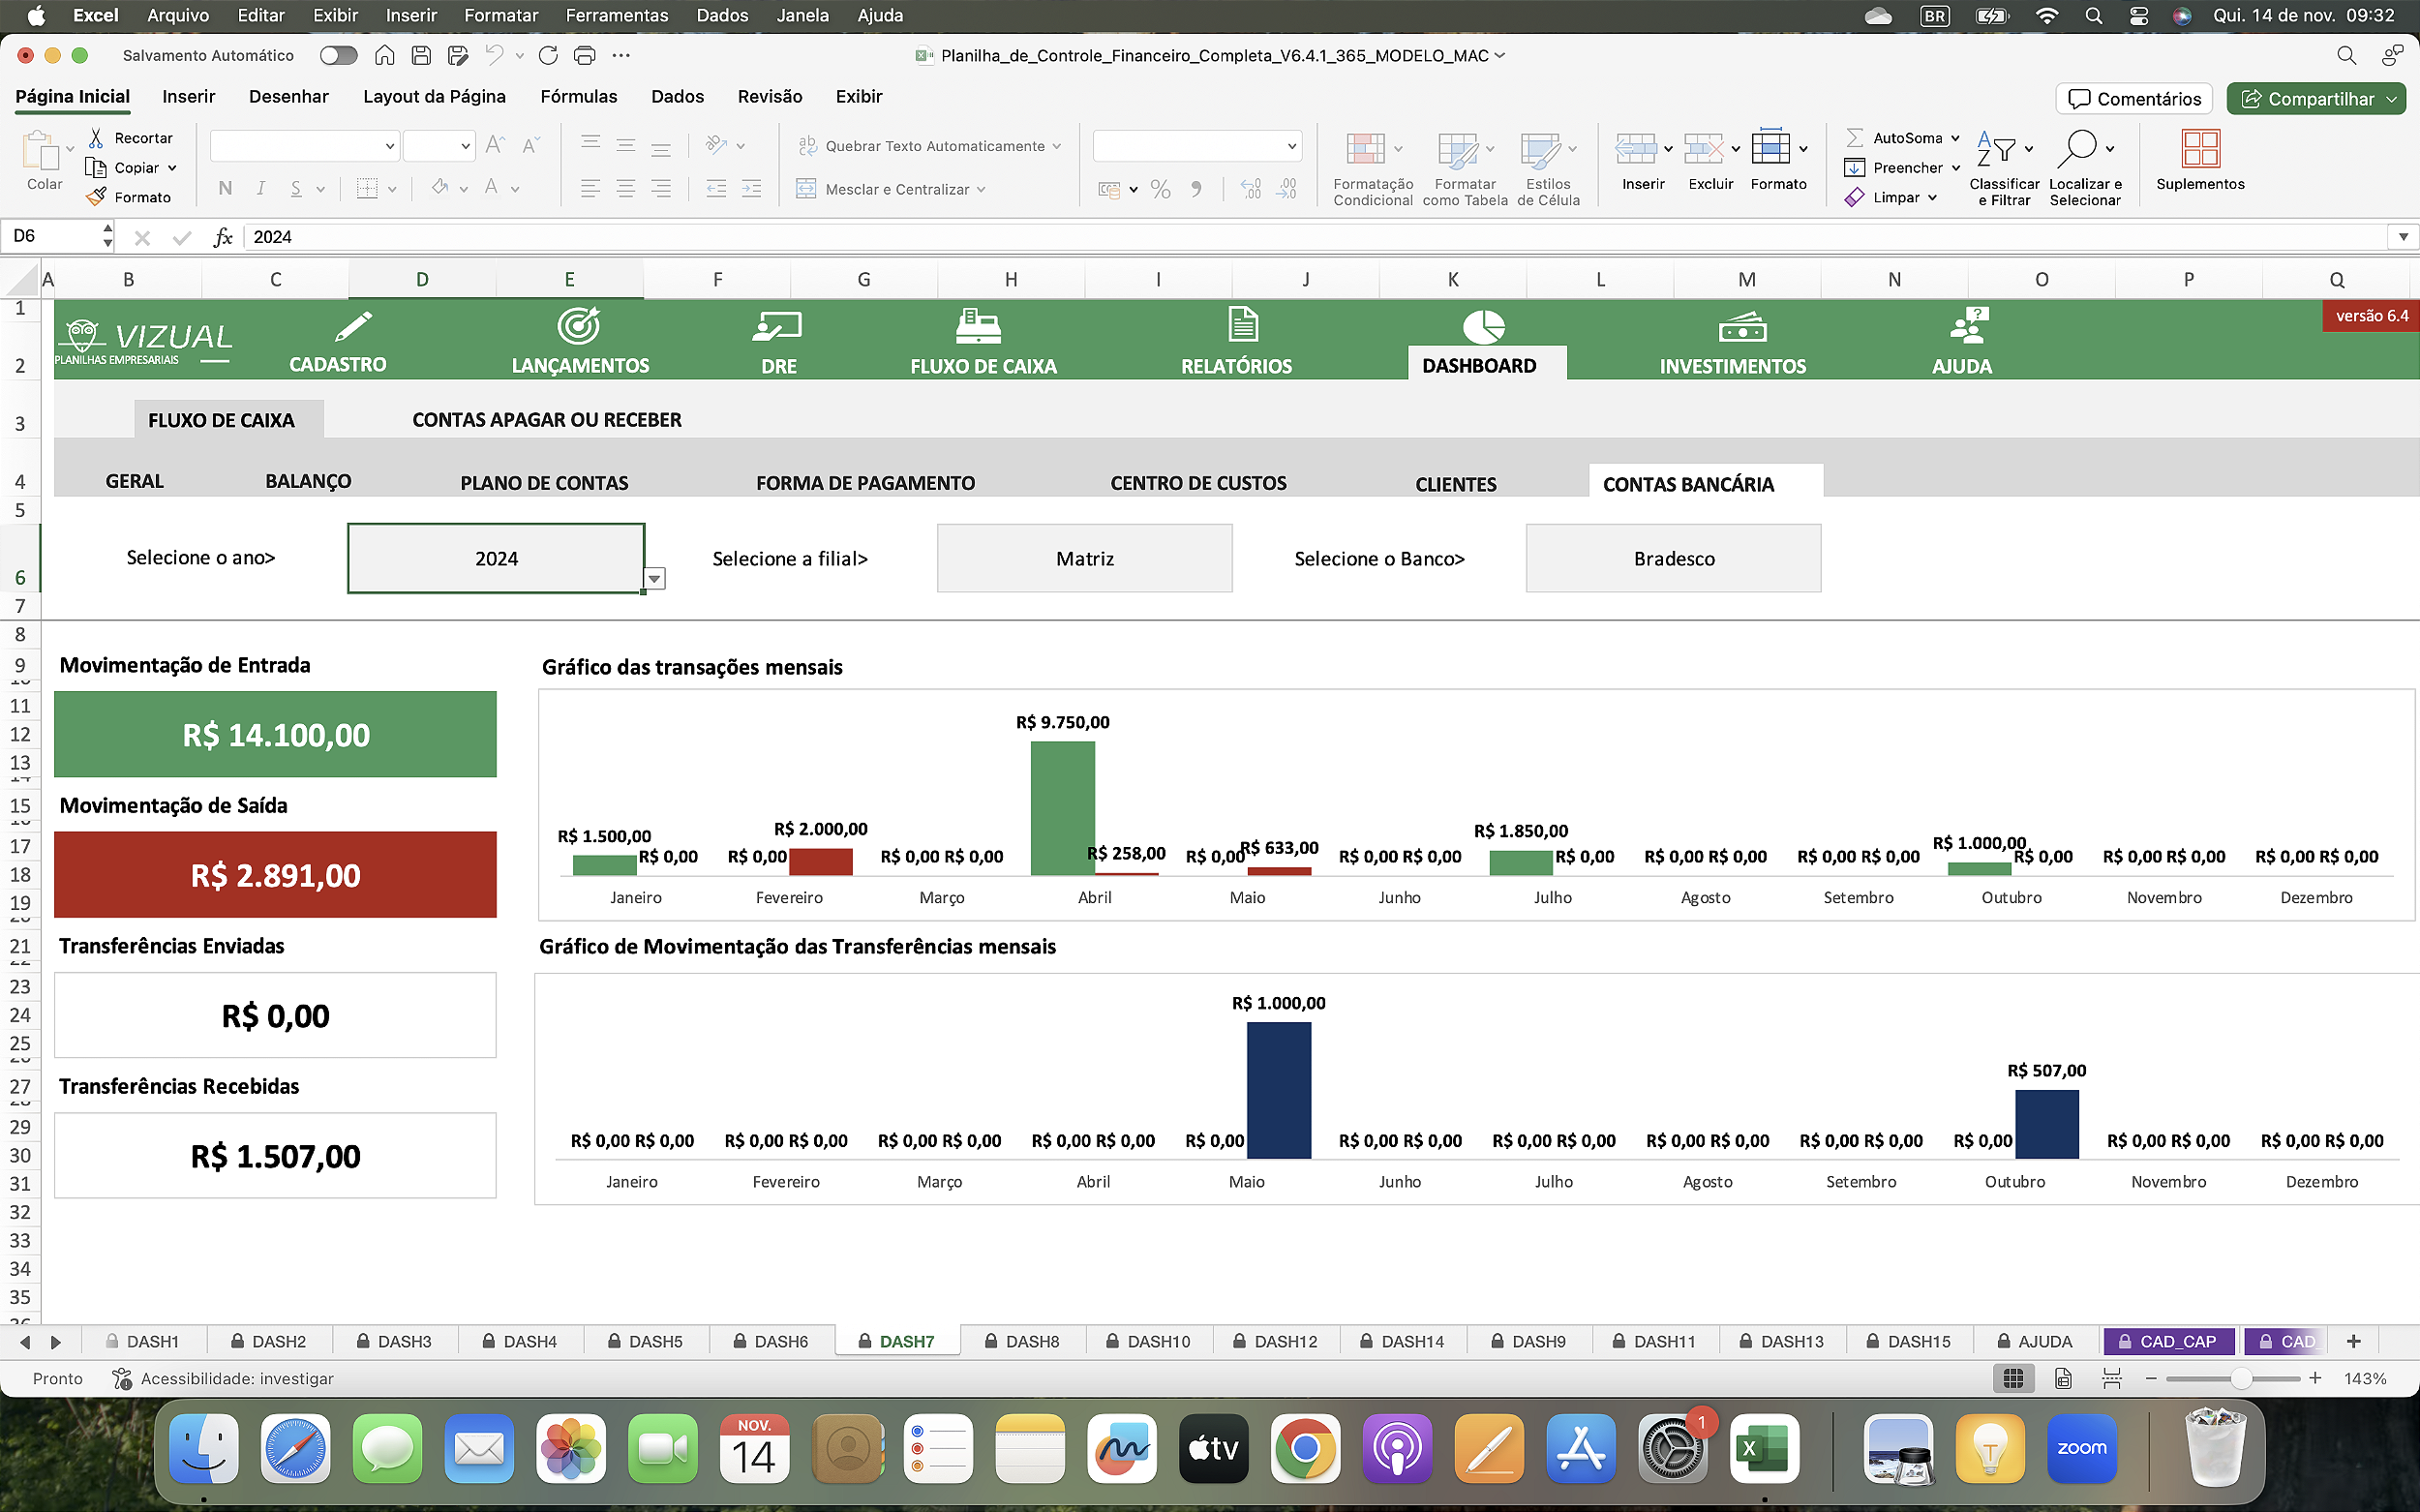Image resolution: width=2420 pixels, height=1512 pixels.
Task: Click the Bradesco bank selection cell
Action: point(1673,558)
